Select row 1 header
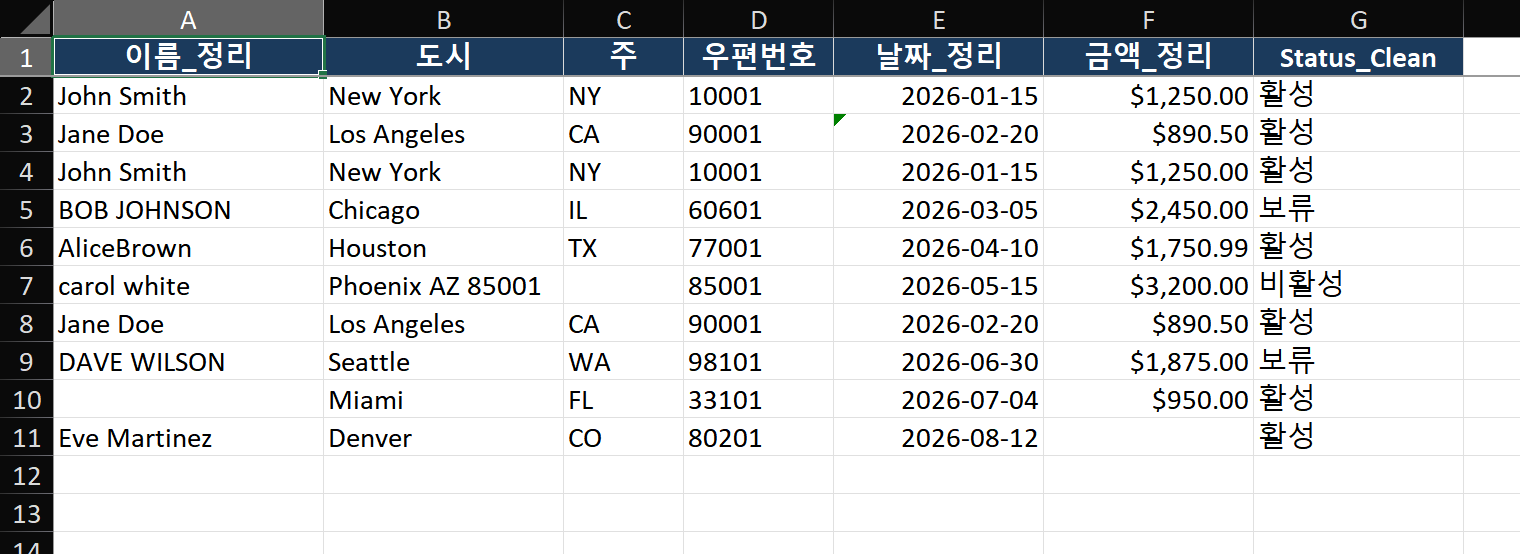This screenshot has height=554, width=1520. click(x=26, y=57)
